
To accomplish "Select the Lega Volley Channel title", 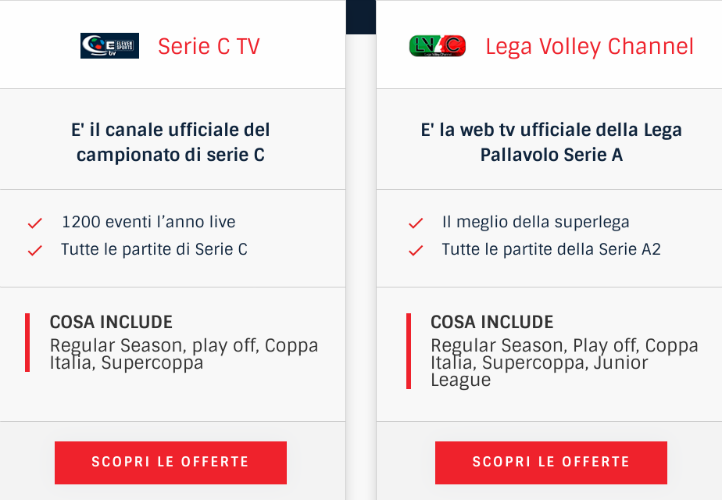I will tap(589, 46).
